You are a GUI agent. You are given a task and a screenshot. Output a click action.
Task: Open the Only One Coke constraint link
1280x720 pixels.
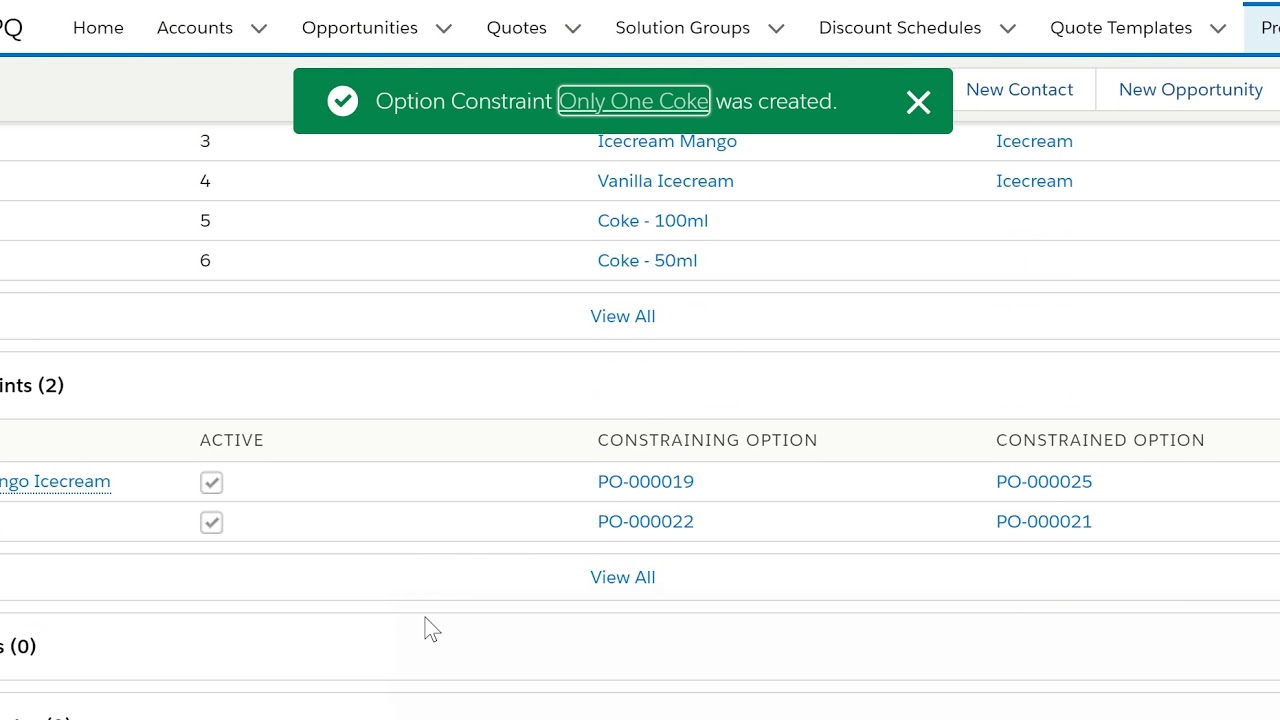click(x=634, y=101)
